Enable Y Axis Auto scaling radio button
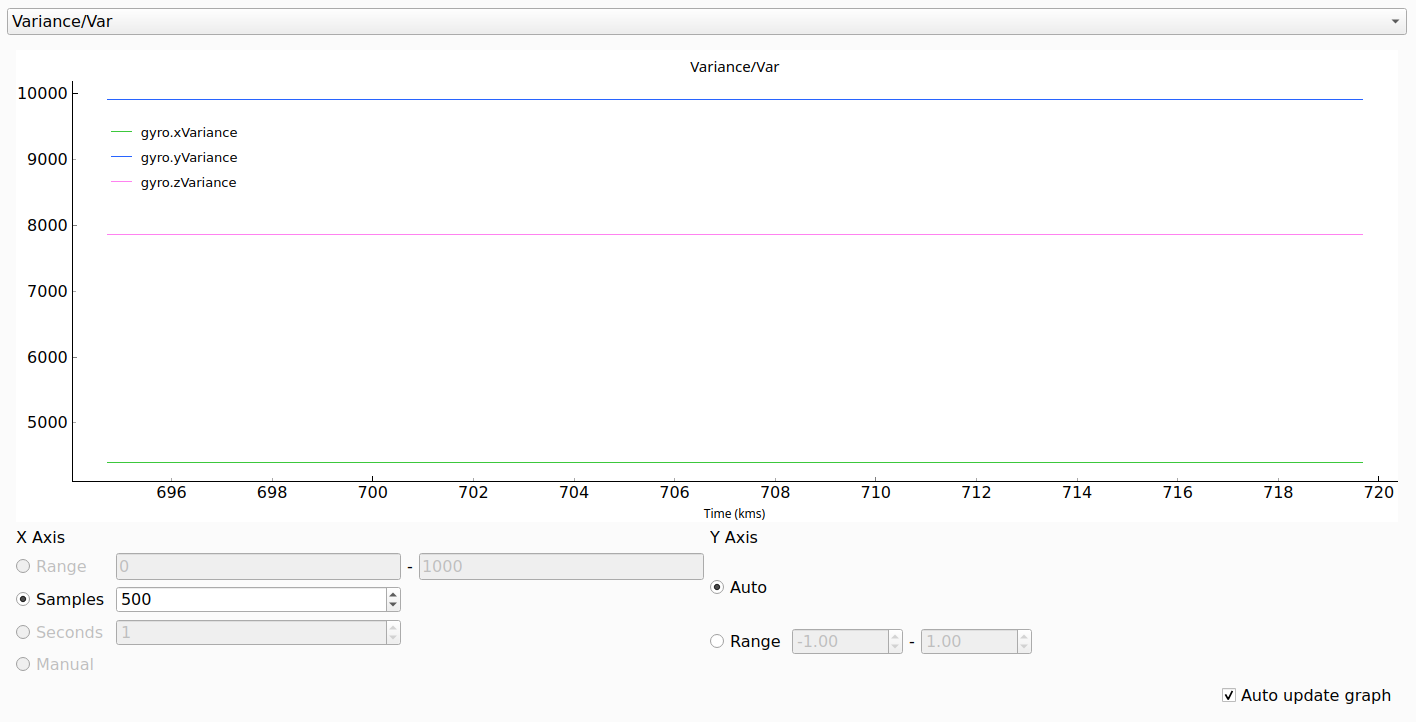 coord(717,588)
